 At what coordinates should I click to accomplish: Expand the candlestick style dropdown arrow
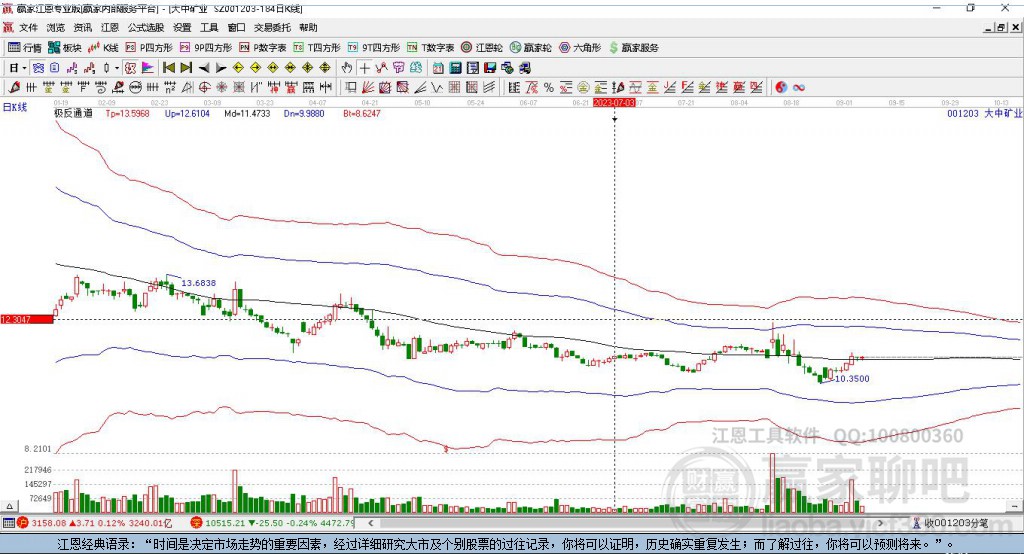pyautogui.click(x=117, y=68)
